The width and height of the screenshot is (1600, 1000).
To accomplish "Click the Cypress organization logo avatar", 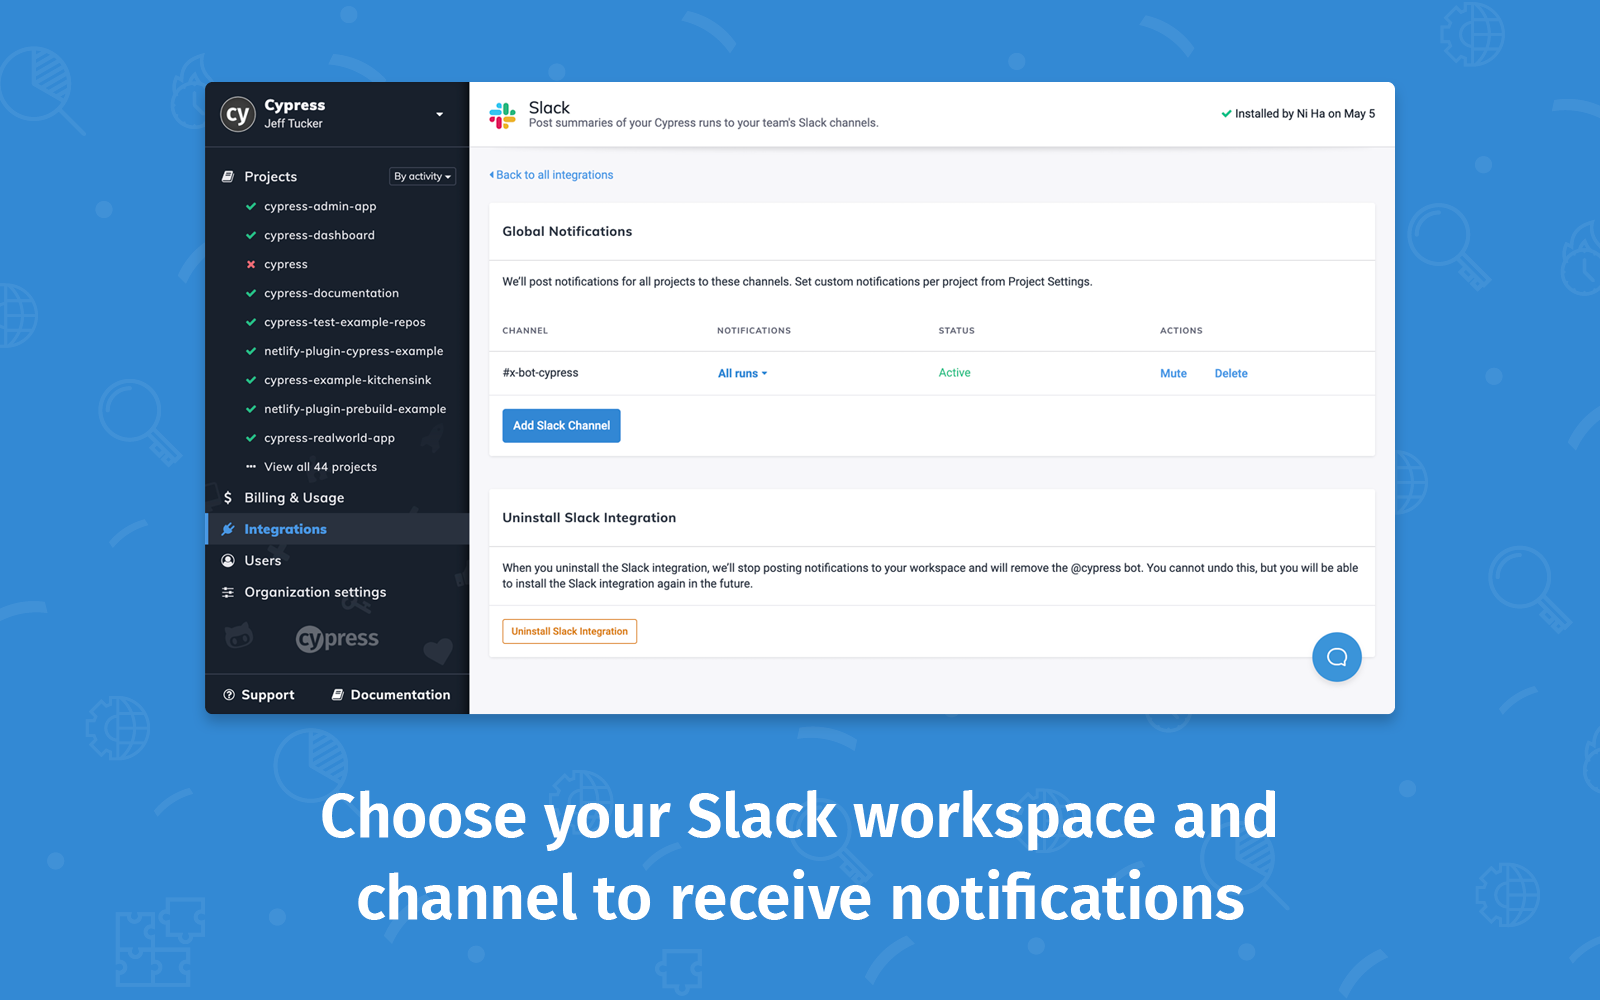I will pyautogui.click(x=238, y=114).
